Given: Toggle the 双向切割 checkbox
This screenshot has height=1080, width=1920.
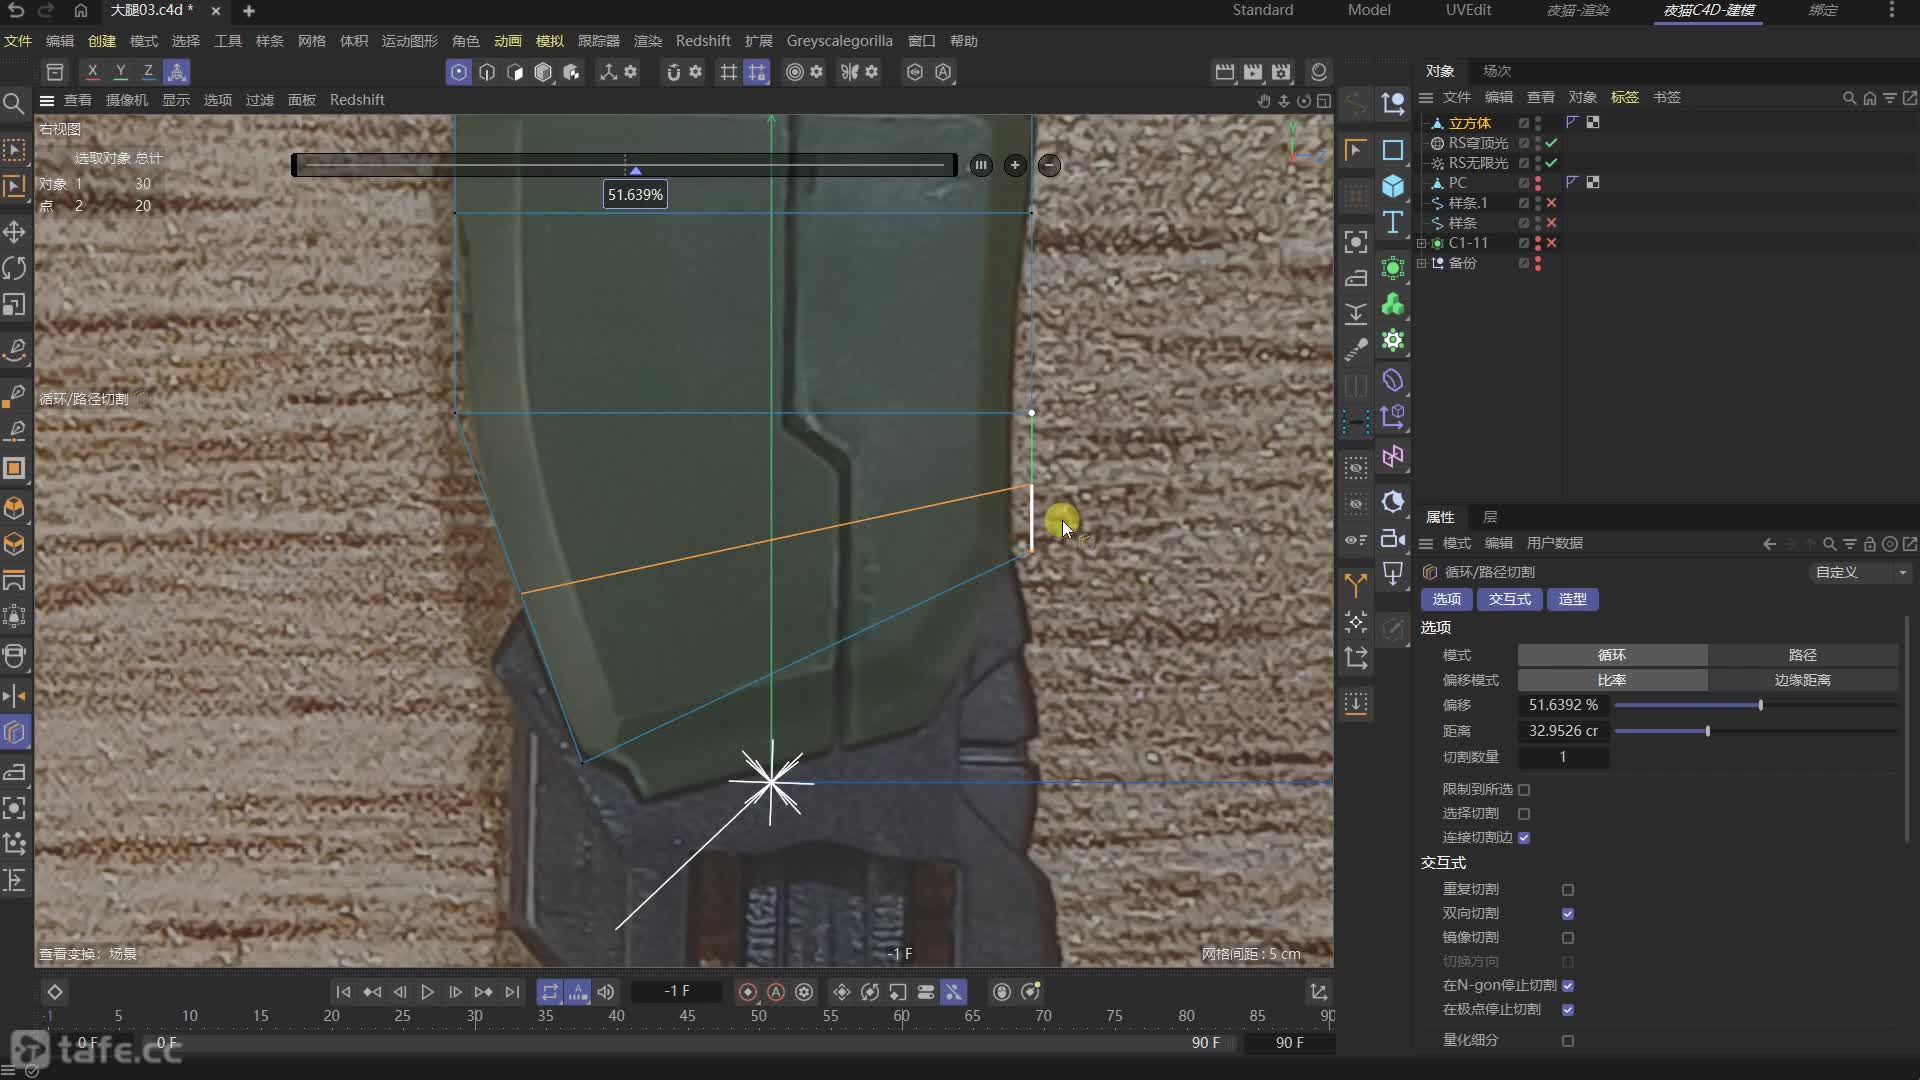Looking at the screenshot, I should click(x=1568, y=914).
